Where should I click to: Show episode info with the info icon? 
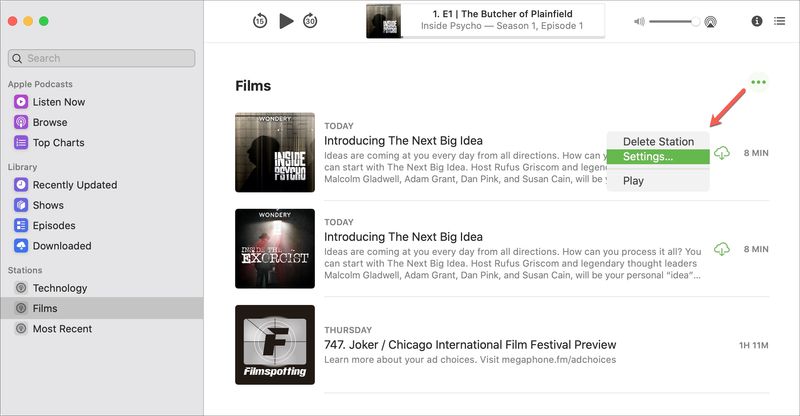[x=757, y=21]
